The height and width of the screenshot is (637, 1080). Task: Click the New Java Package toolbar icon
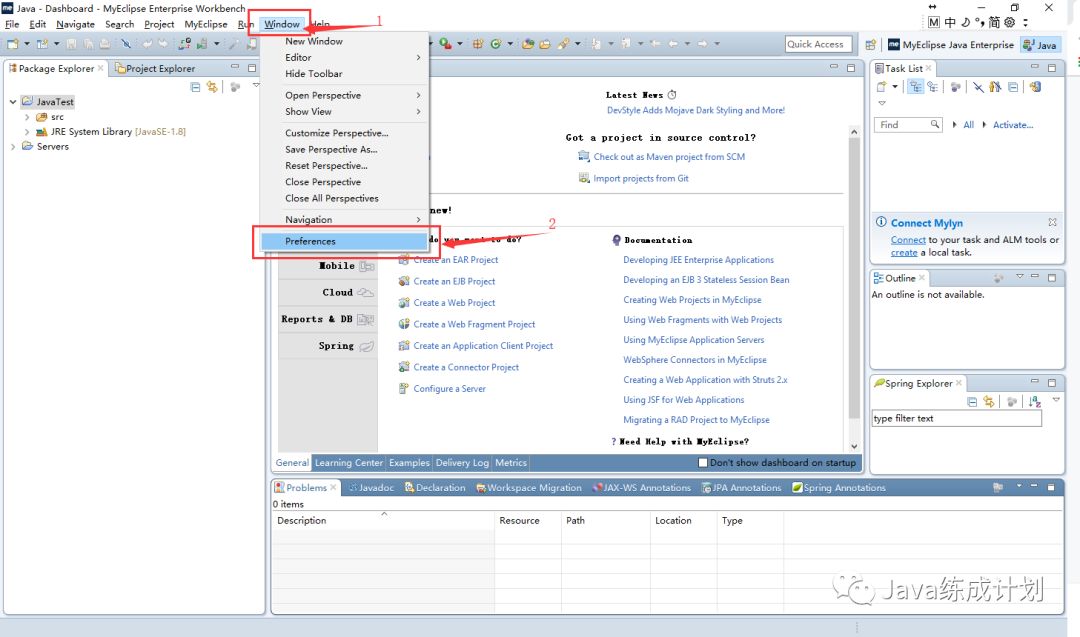(477, 44)
